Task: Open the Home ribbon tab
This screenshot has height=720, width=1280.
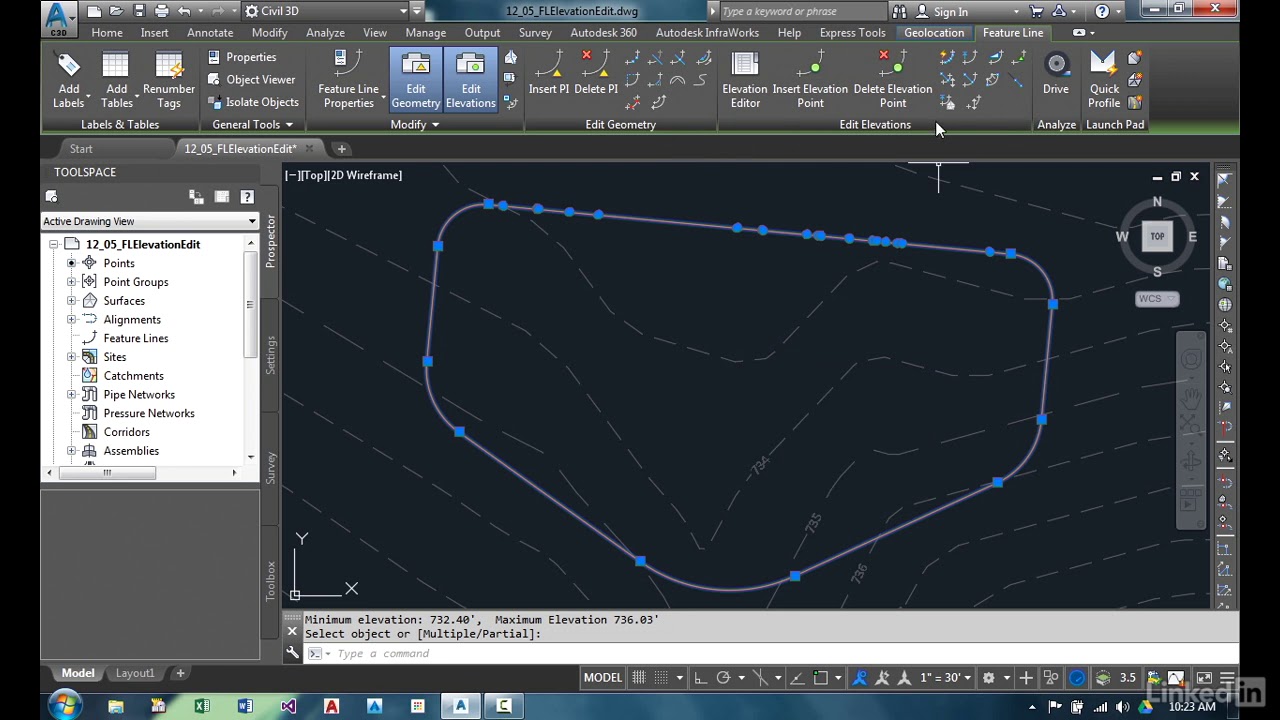Action: point(107,33)
